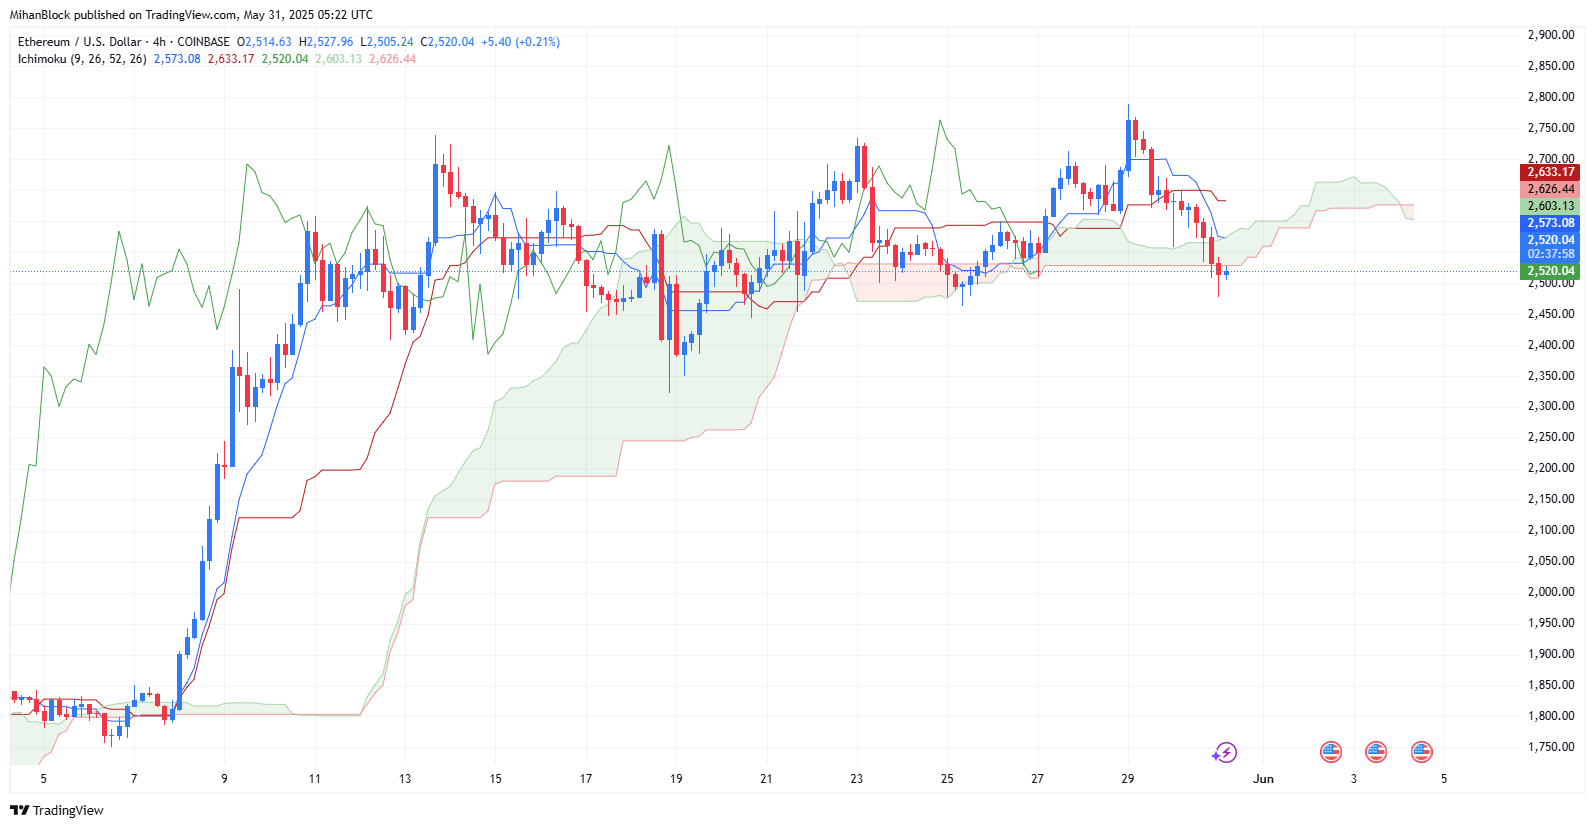Open the leftmost US flag economic event

click(1330, 752)
